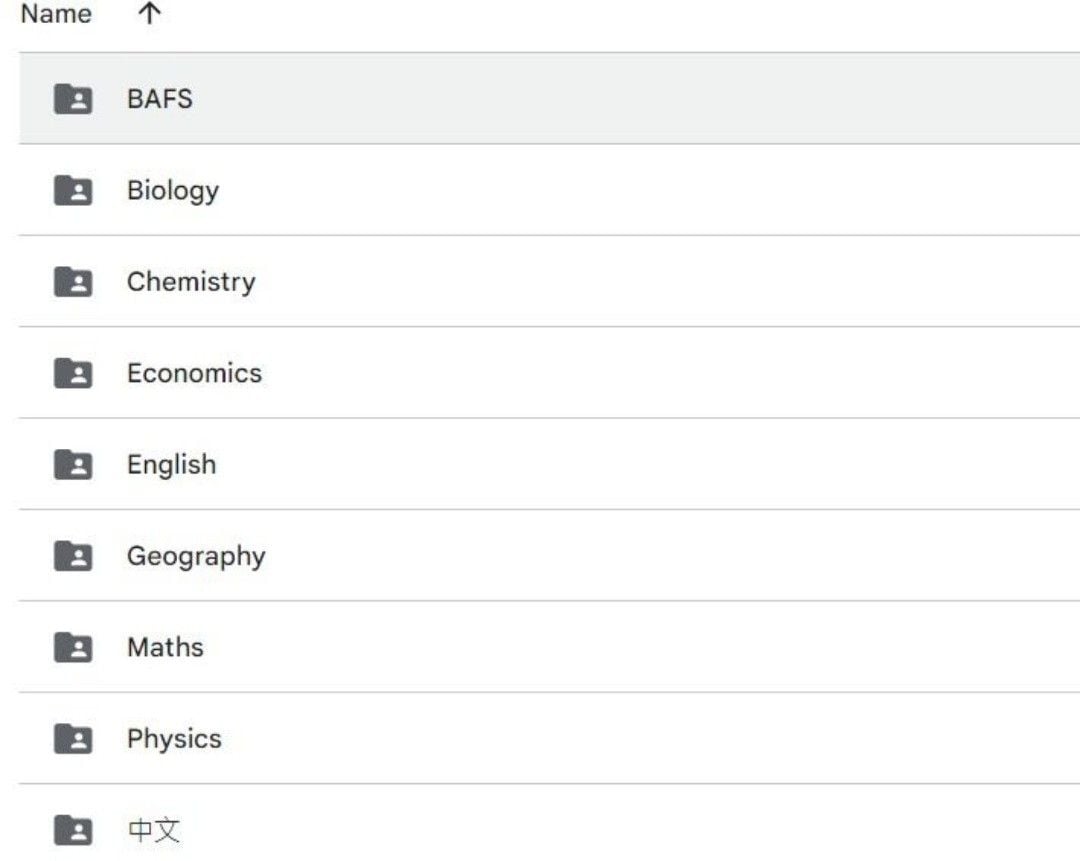
Task: Click the shared folder icon beside Chemistry
Action: 73,282
